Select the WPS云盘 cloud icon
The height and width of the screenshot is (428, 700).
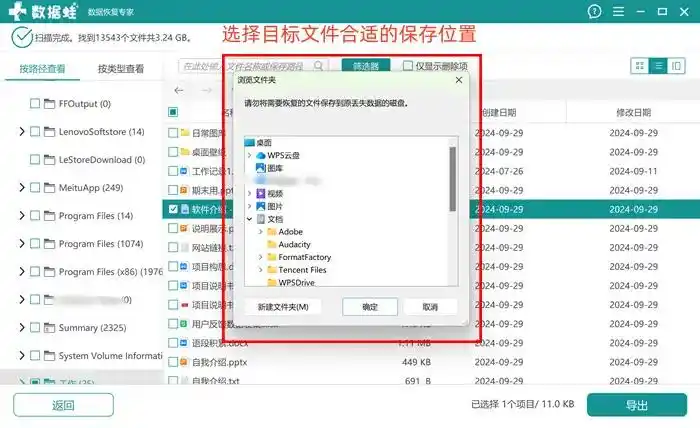261,155
